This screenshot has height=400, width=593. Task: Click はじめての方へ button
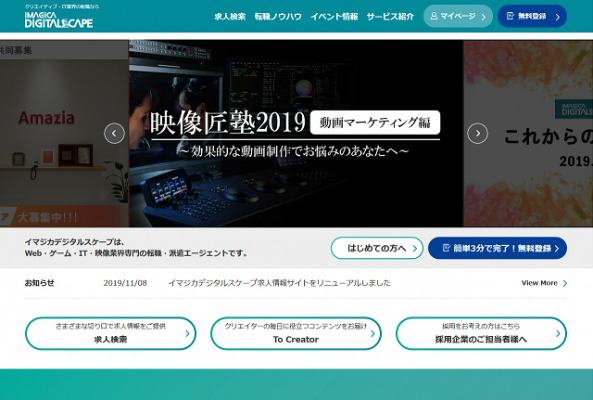pos(377,248)
